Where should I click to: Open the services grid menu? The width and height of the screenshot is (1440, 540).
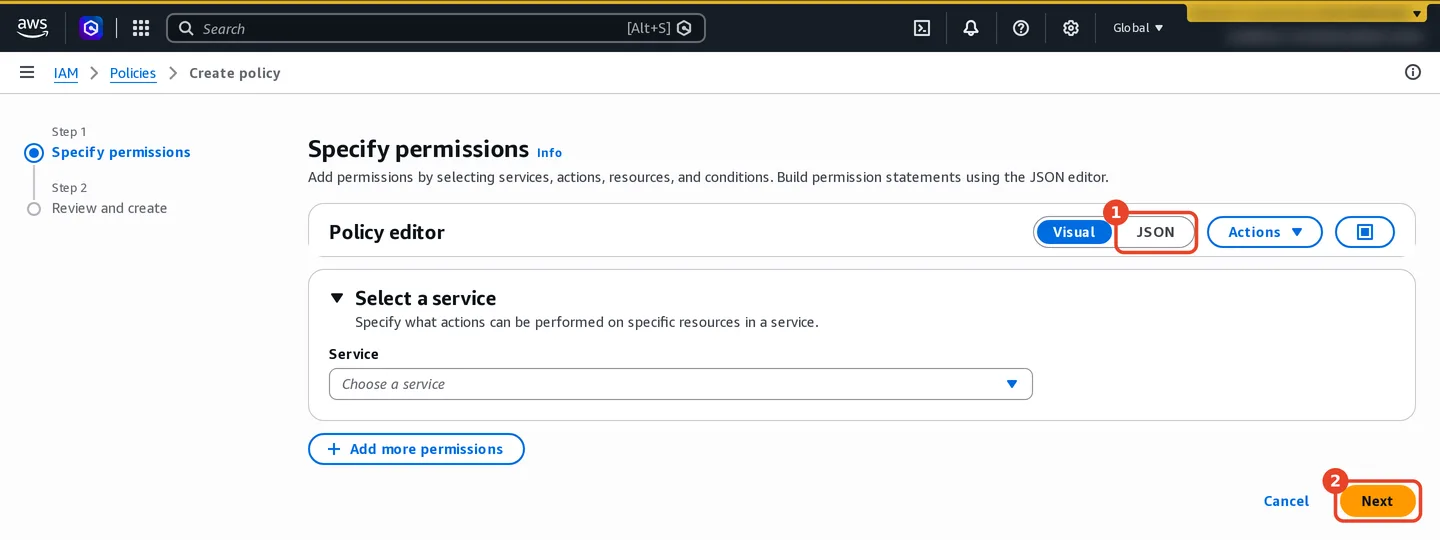[x=141, y=28]
